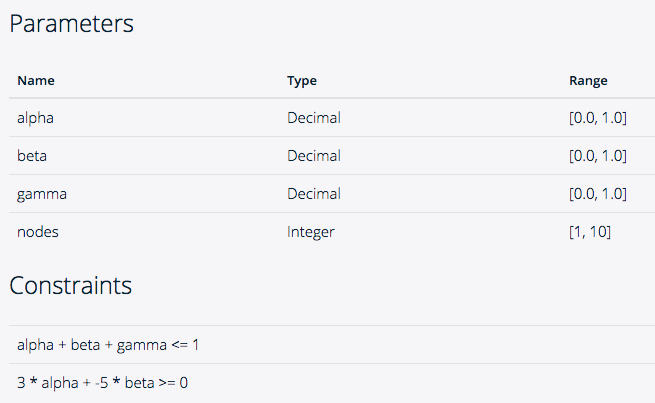Click the alpha + beta + gamma constraint
The height and width of the screenshot is (403, 655).
108,345
